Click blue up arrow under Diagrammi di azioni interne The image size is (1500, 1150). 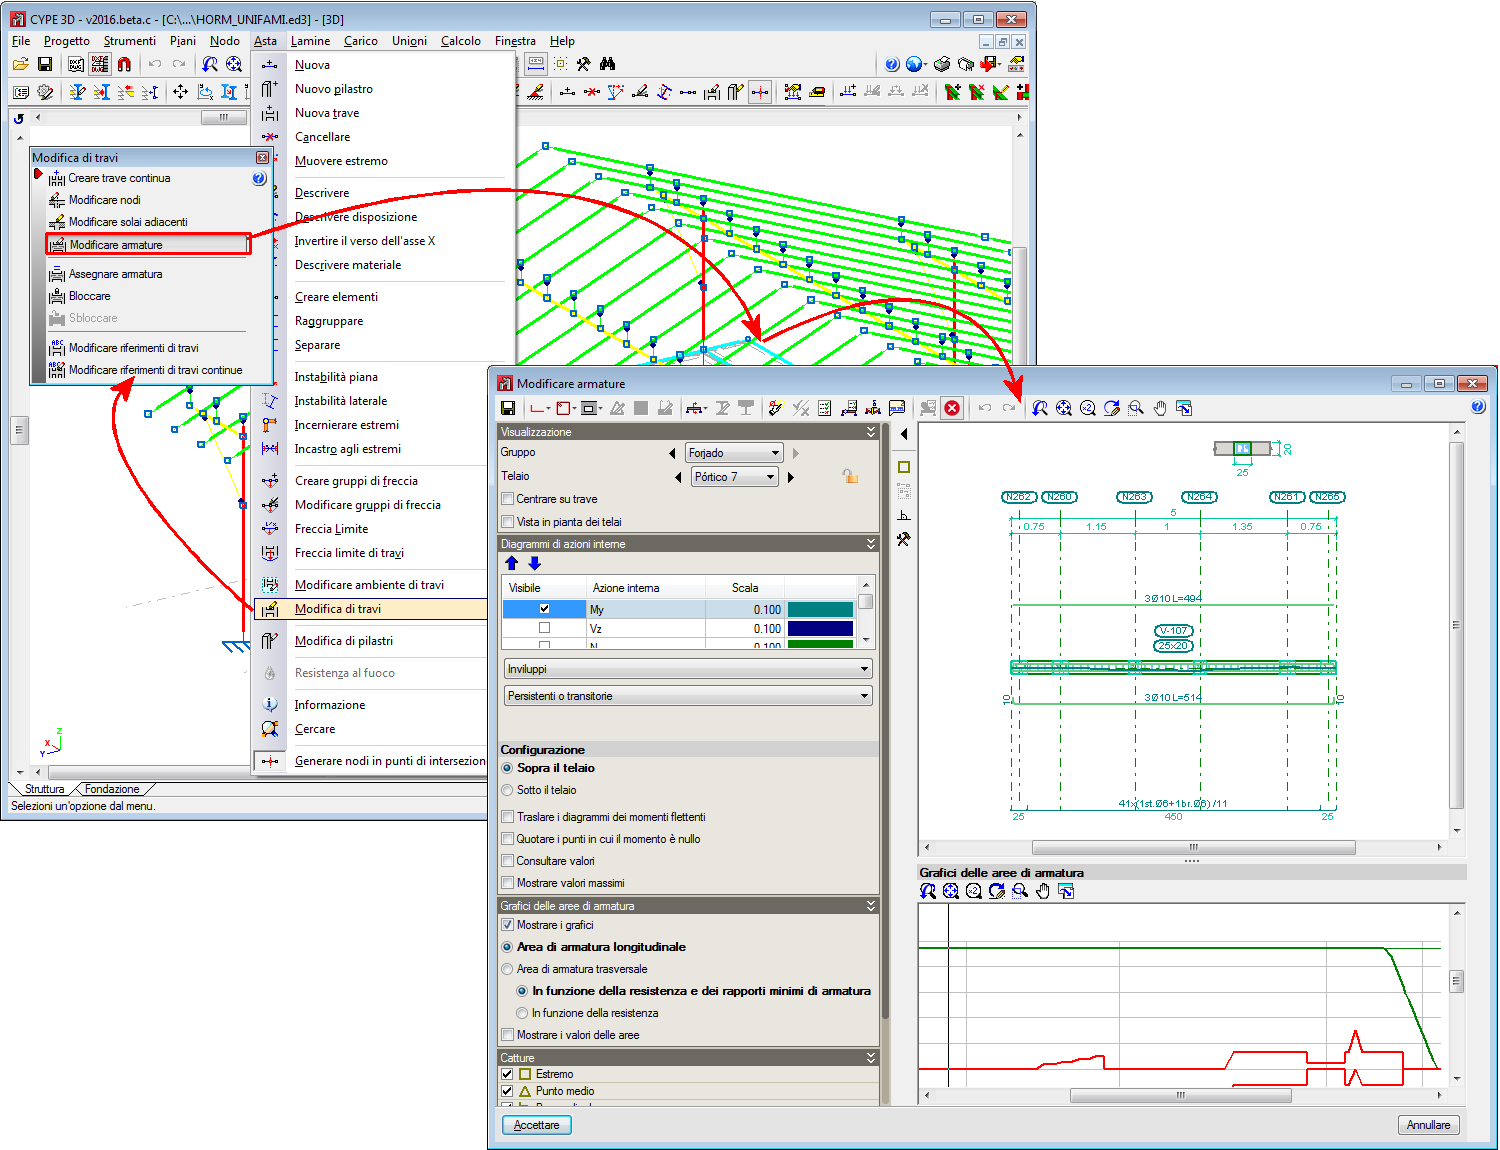tap(512, 563)
